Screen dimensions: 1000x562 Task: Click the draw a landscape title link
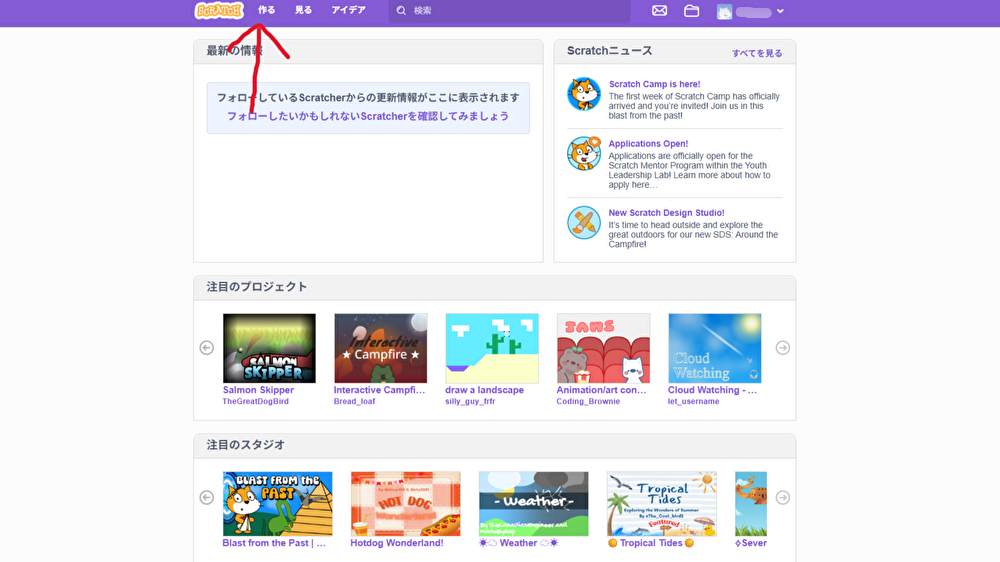coord(484,390)
